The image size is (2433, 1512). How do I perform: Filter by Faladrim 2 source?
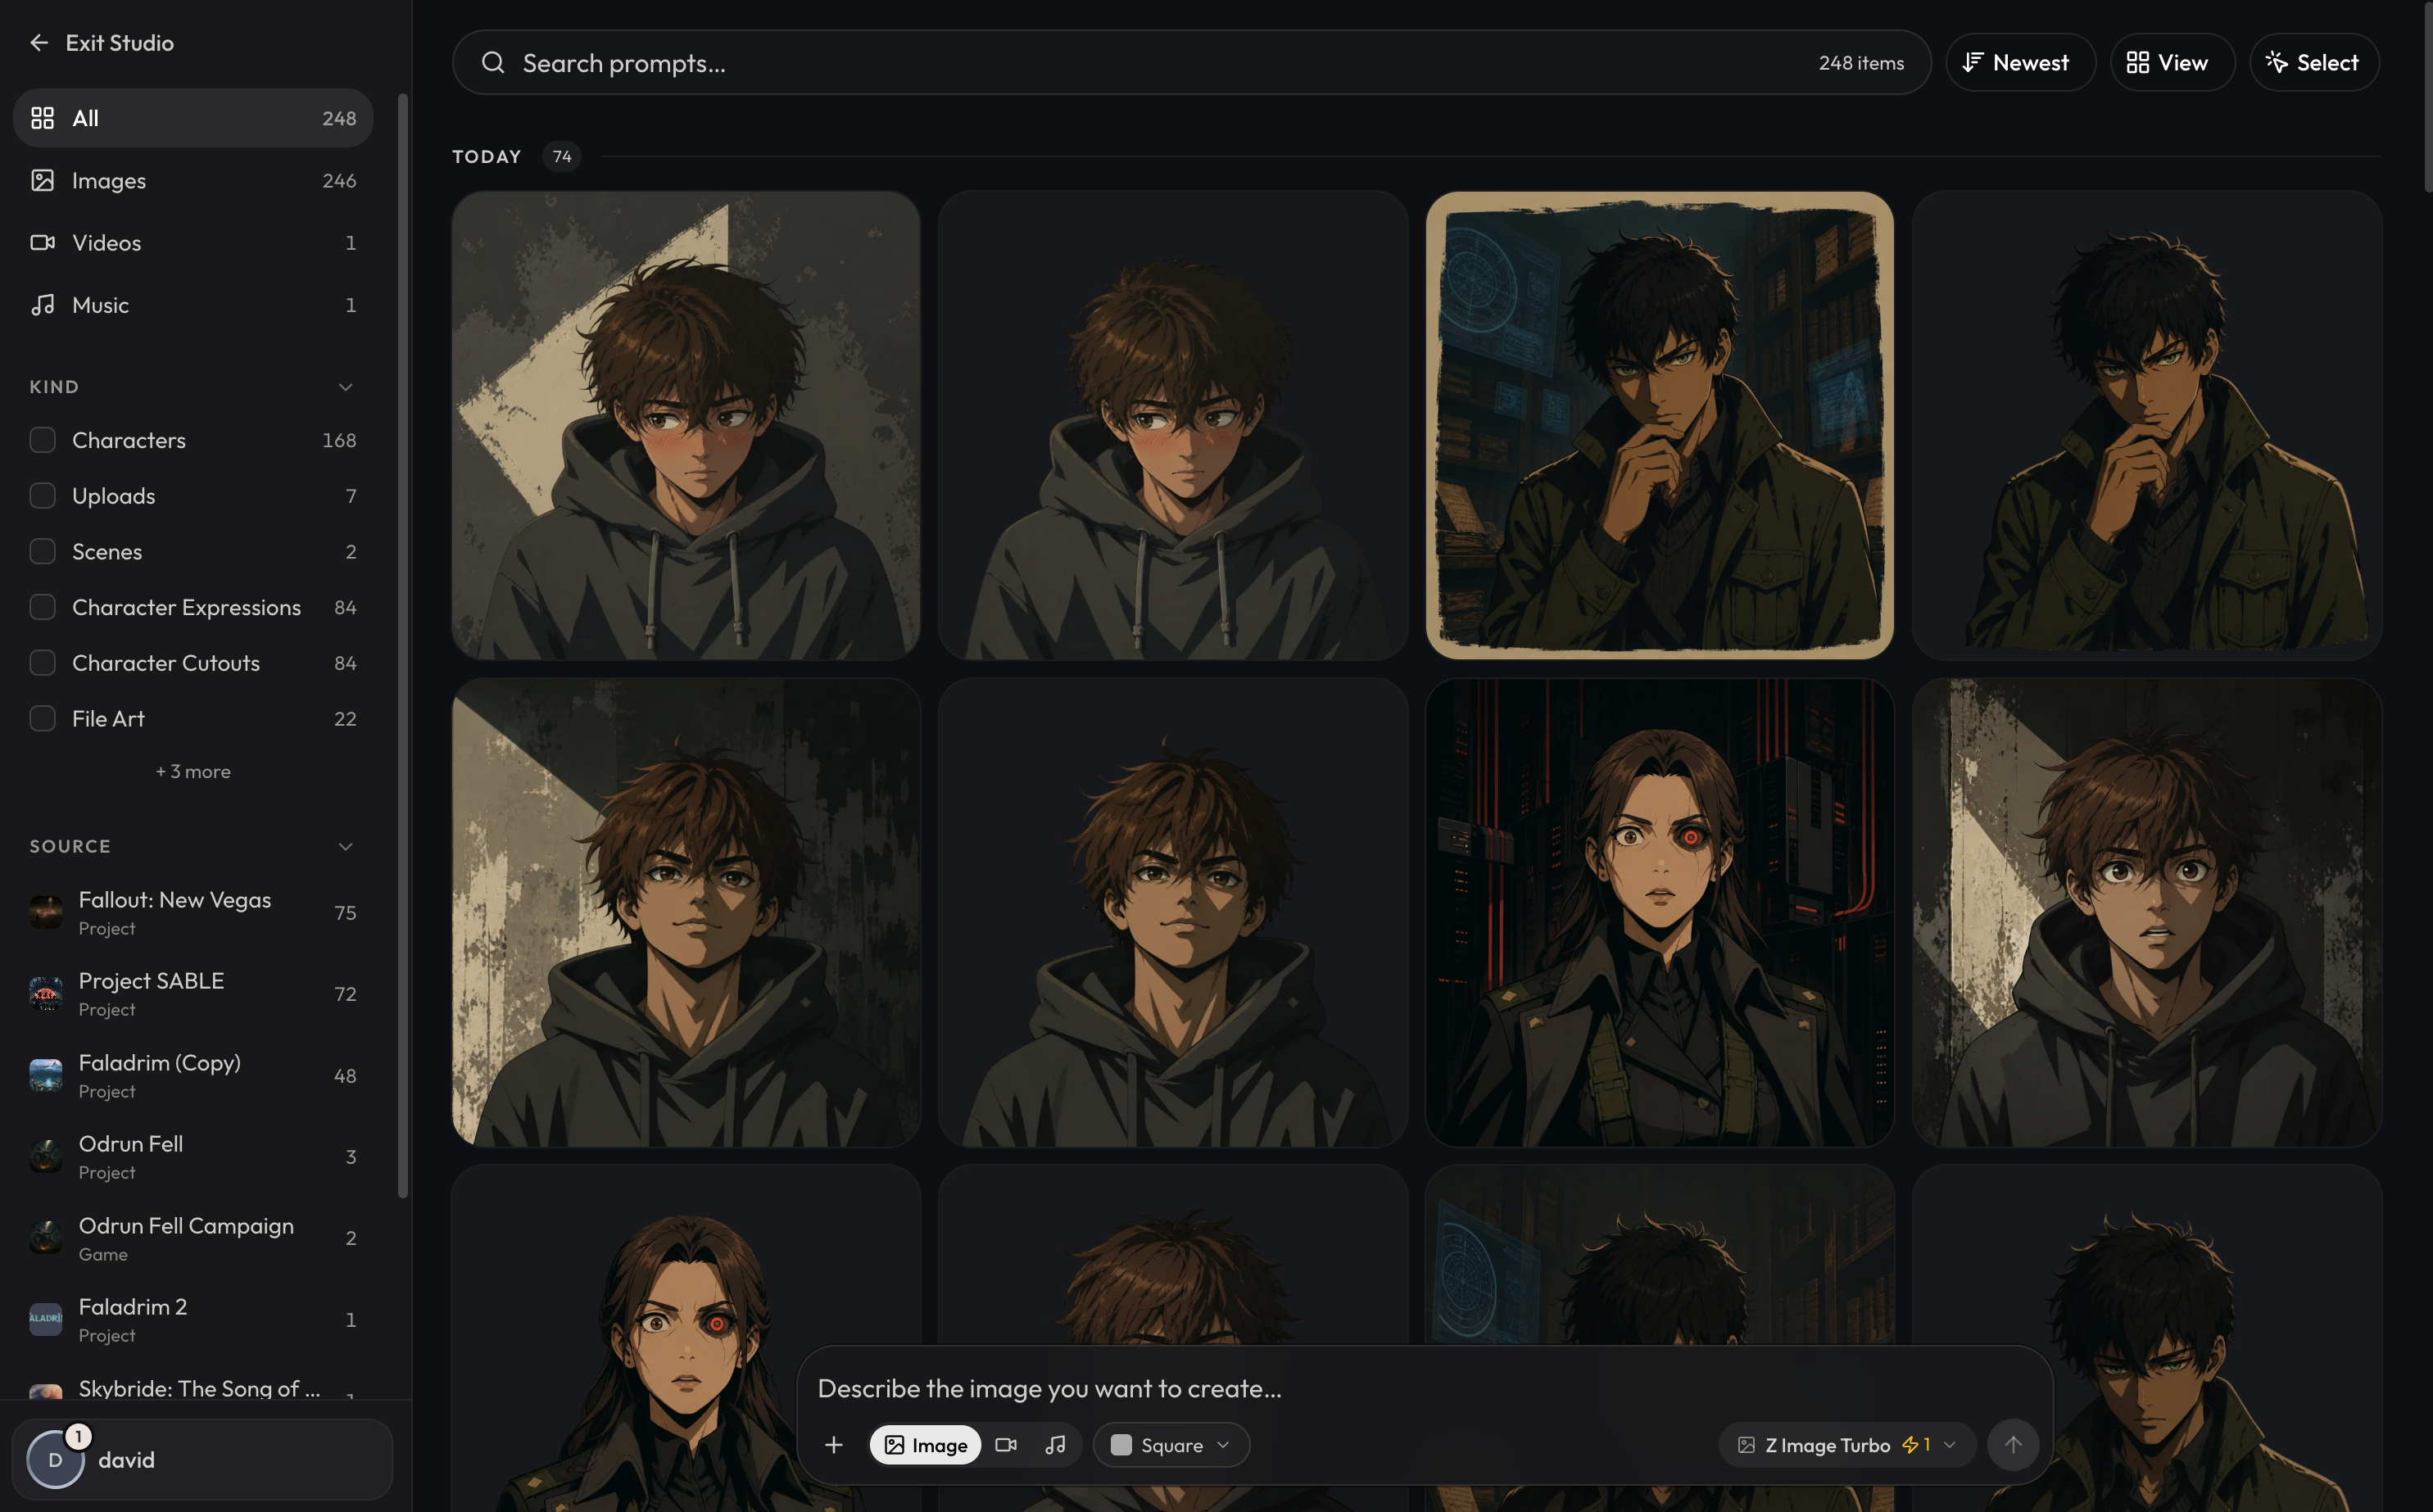click(193, 1319)
